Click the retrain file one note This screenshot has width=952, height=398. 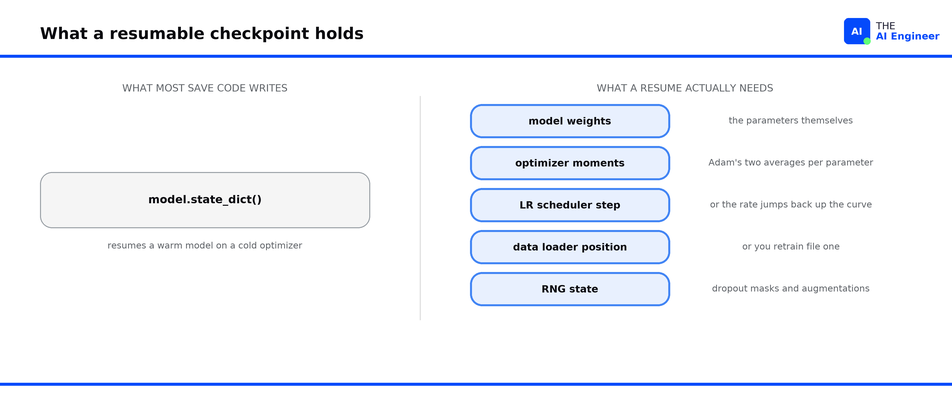tap(790, 246)
